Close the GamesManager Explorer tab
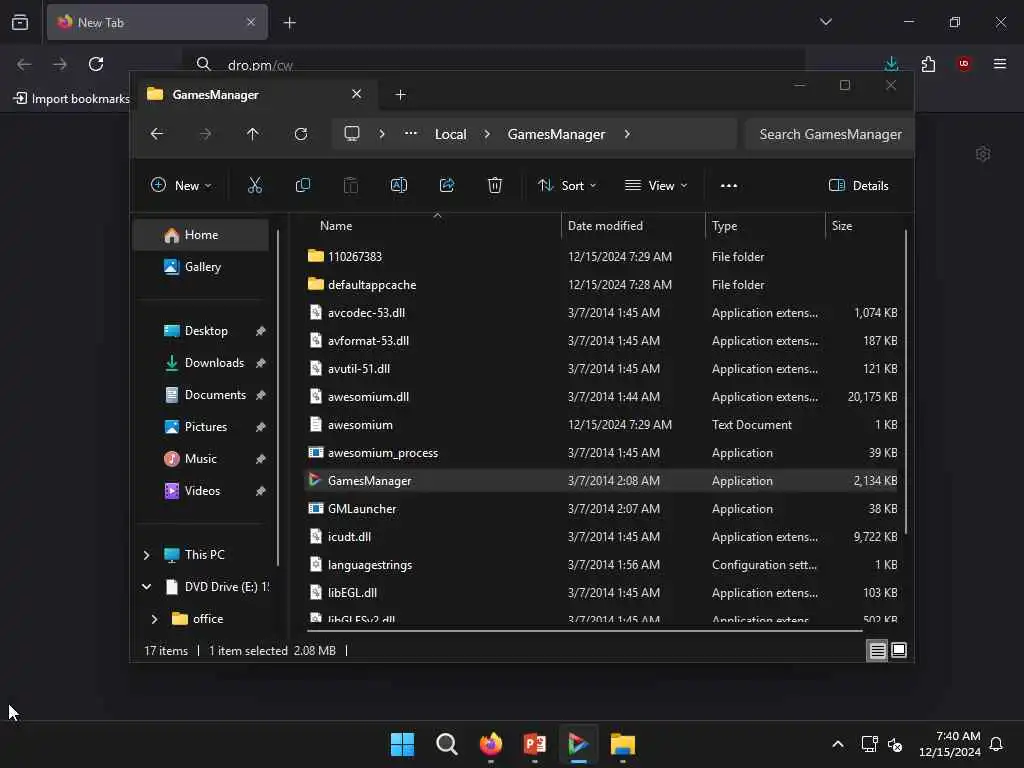This screenshot has height=768, width=1024. tap(357, 94)
